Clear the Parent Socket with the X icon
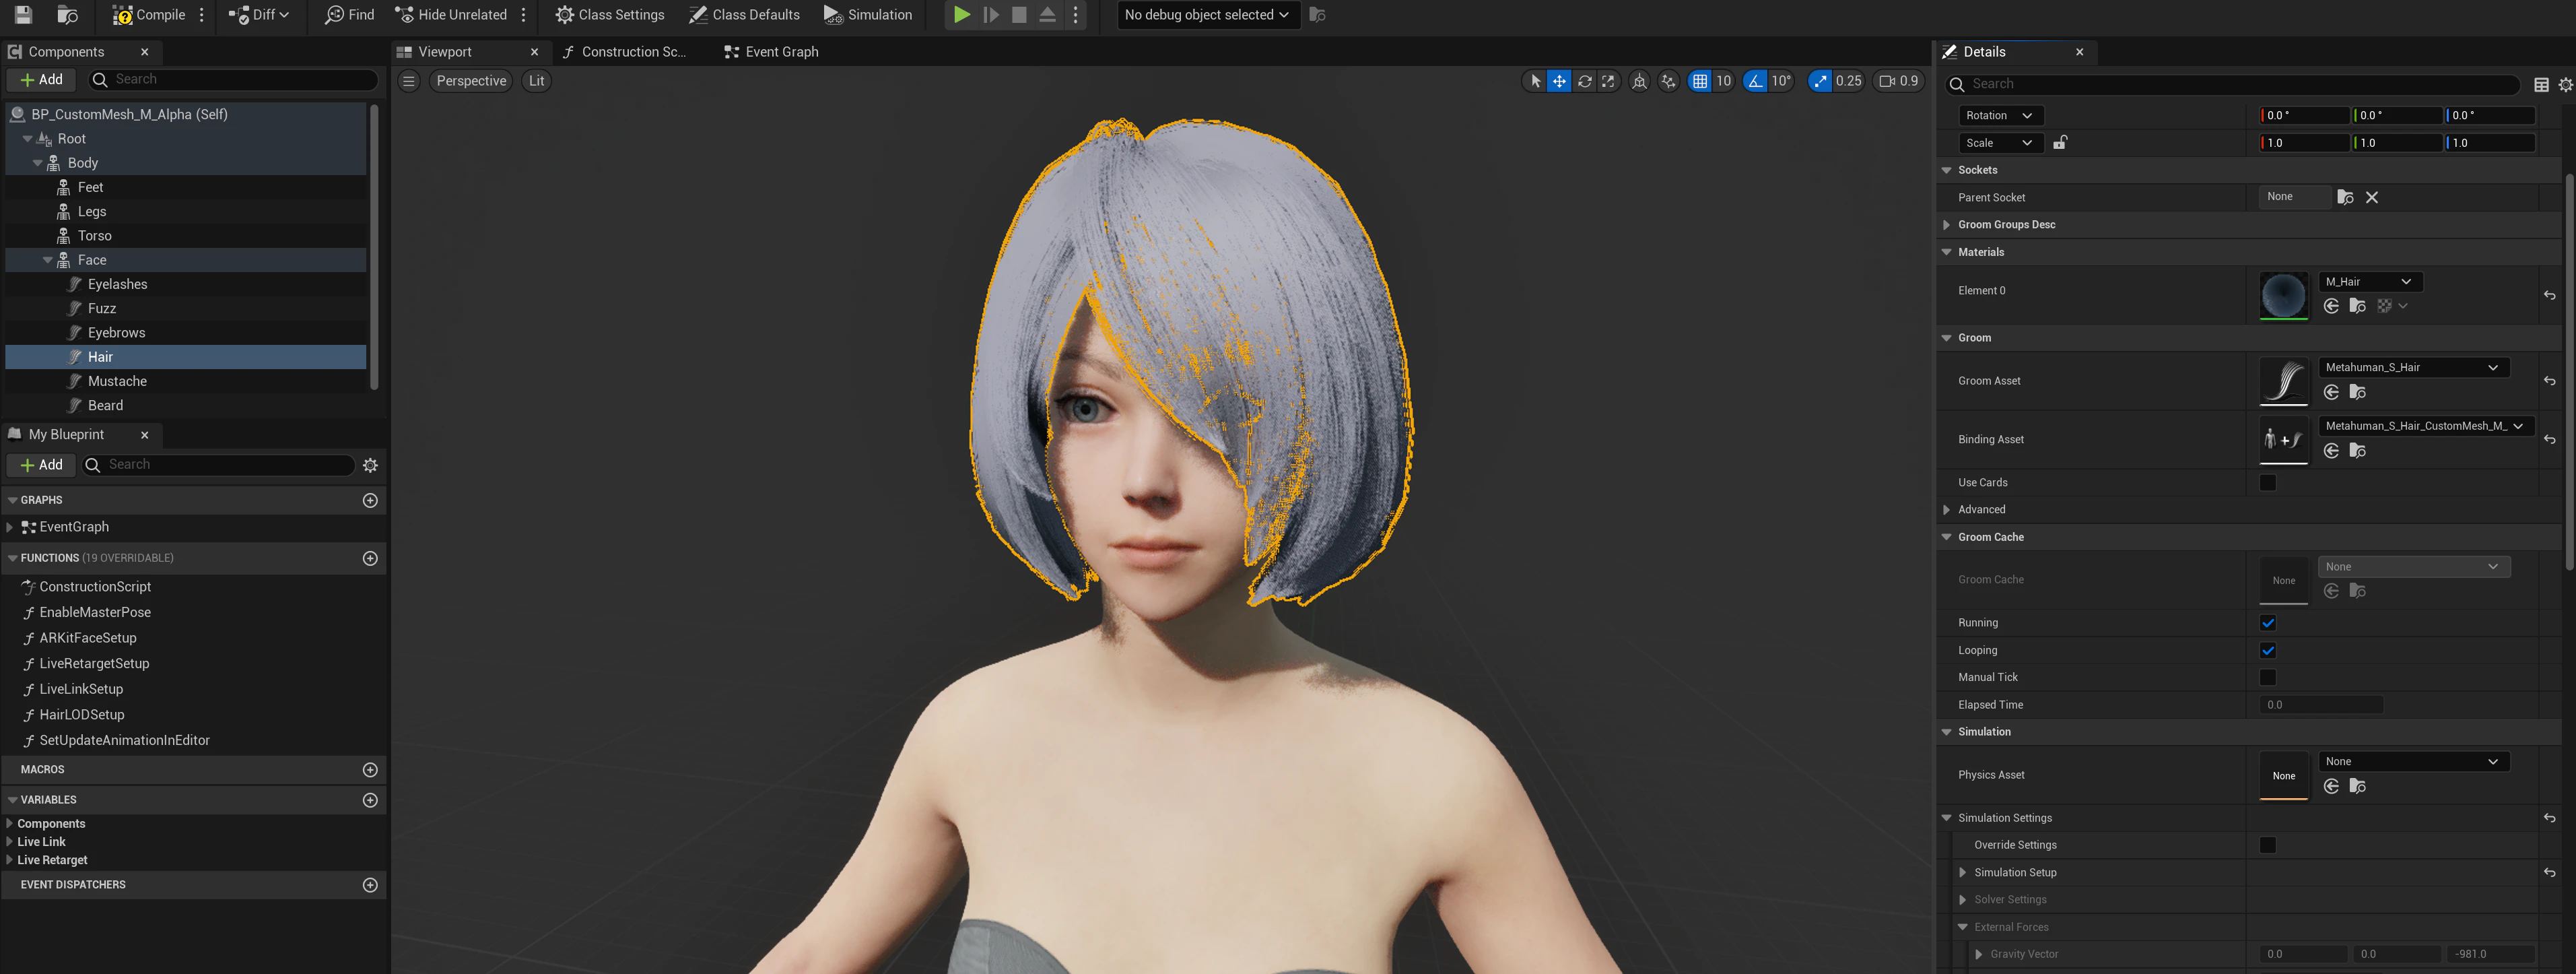Screen dimensions: 2576x974 coord(2372,197)
